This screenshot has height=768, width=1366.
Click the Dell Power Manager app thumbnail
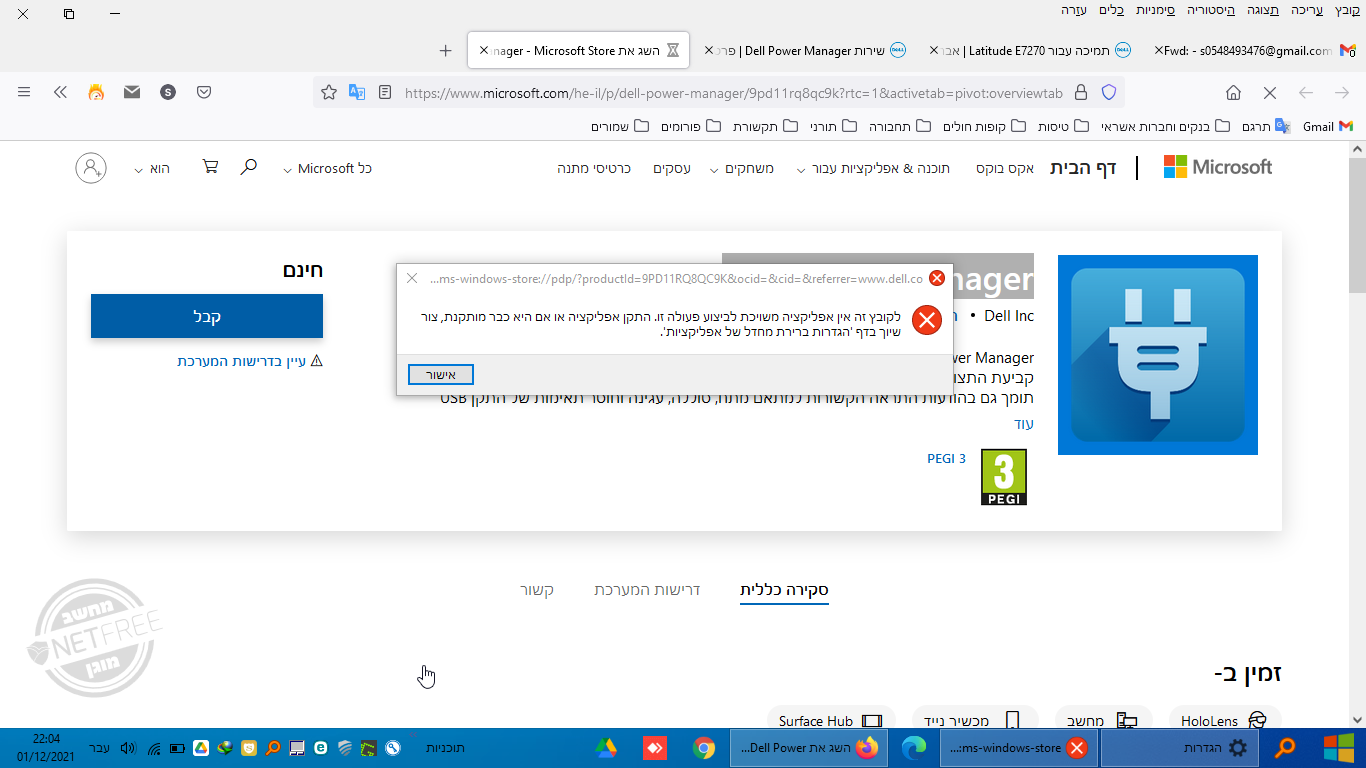tap(1158, 355)
